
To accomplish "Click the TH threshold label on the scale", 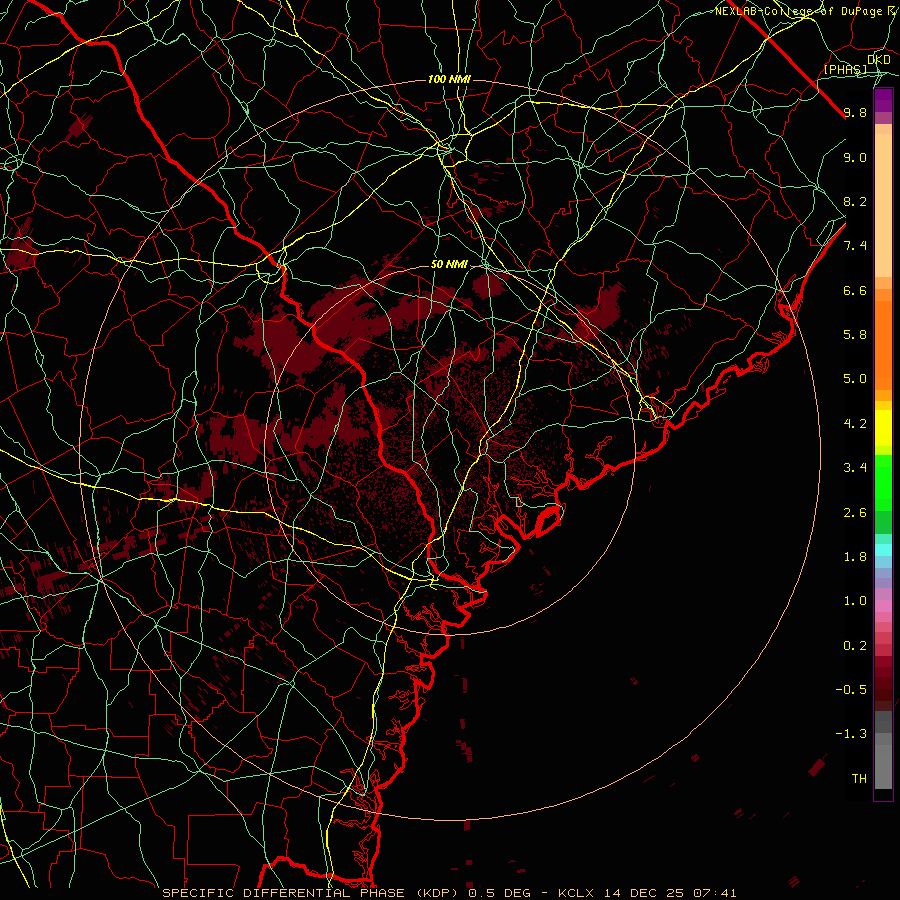I will (x=859, y=778).
